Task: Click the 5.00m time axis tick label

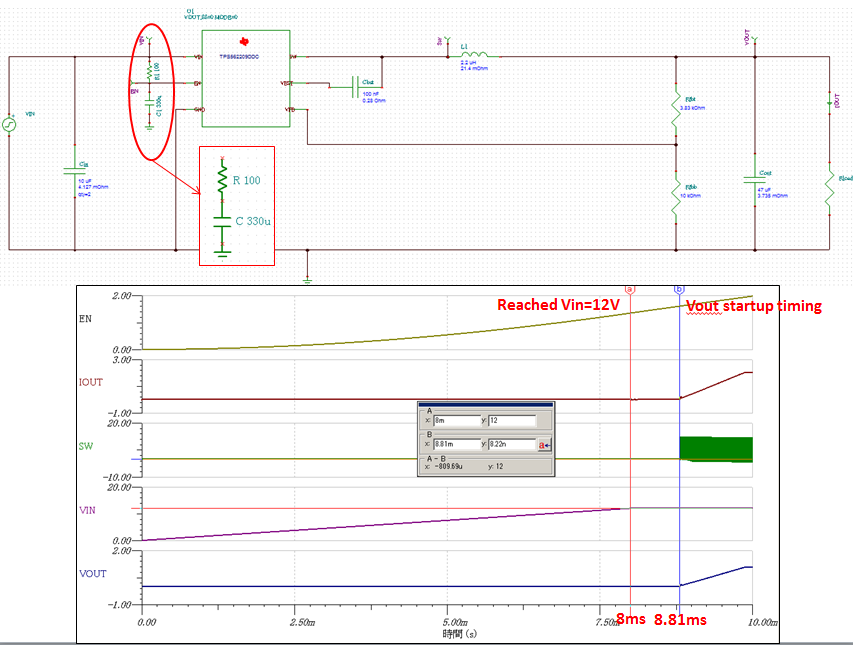Action: pos(455,622)
